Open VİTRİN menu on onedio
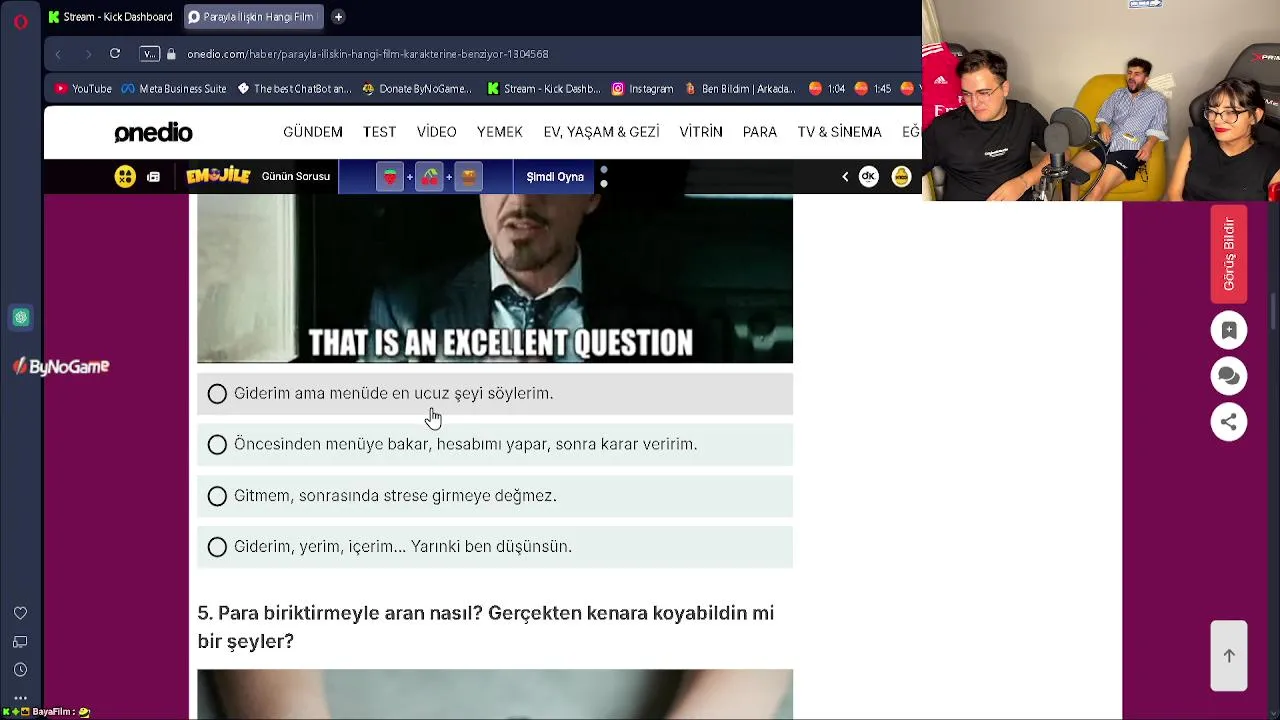The height and width of the screenshot is (720, 1280). tap(701, 132)
